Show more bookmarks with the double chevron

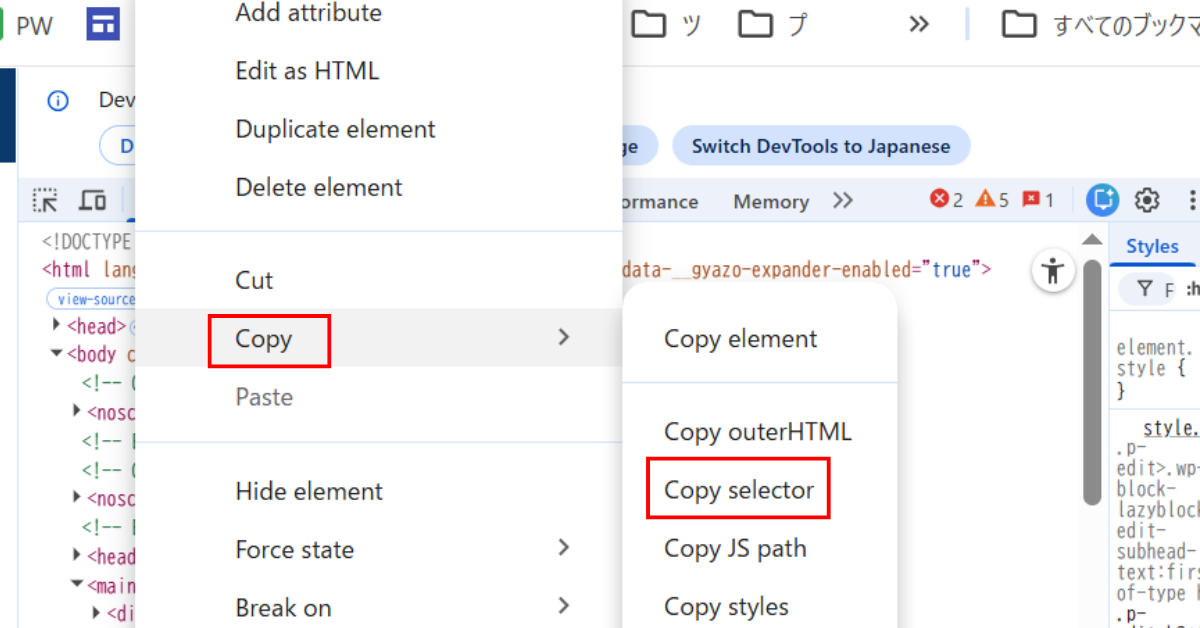(x=919, y=25)
